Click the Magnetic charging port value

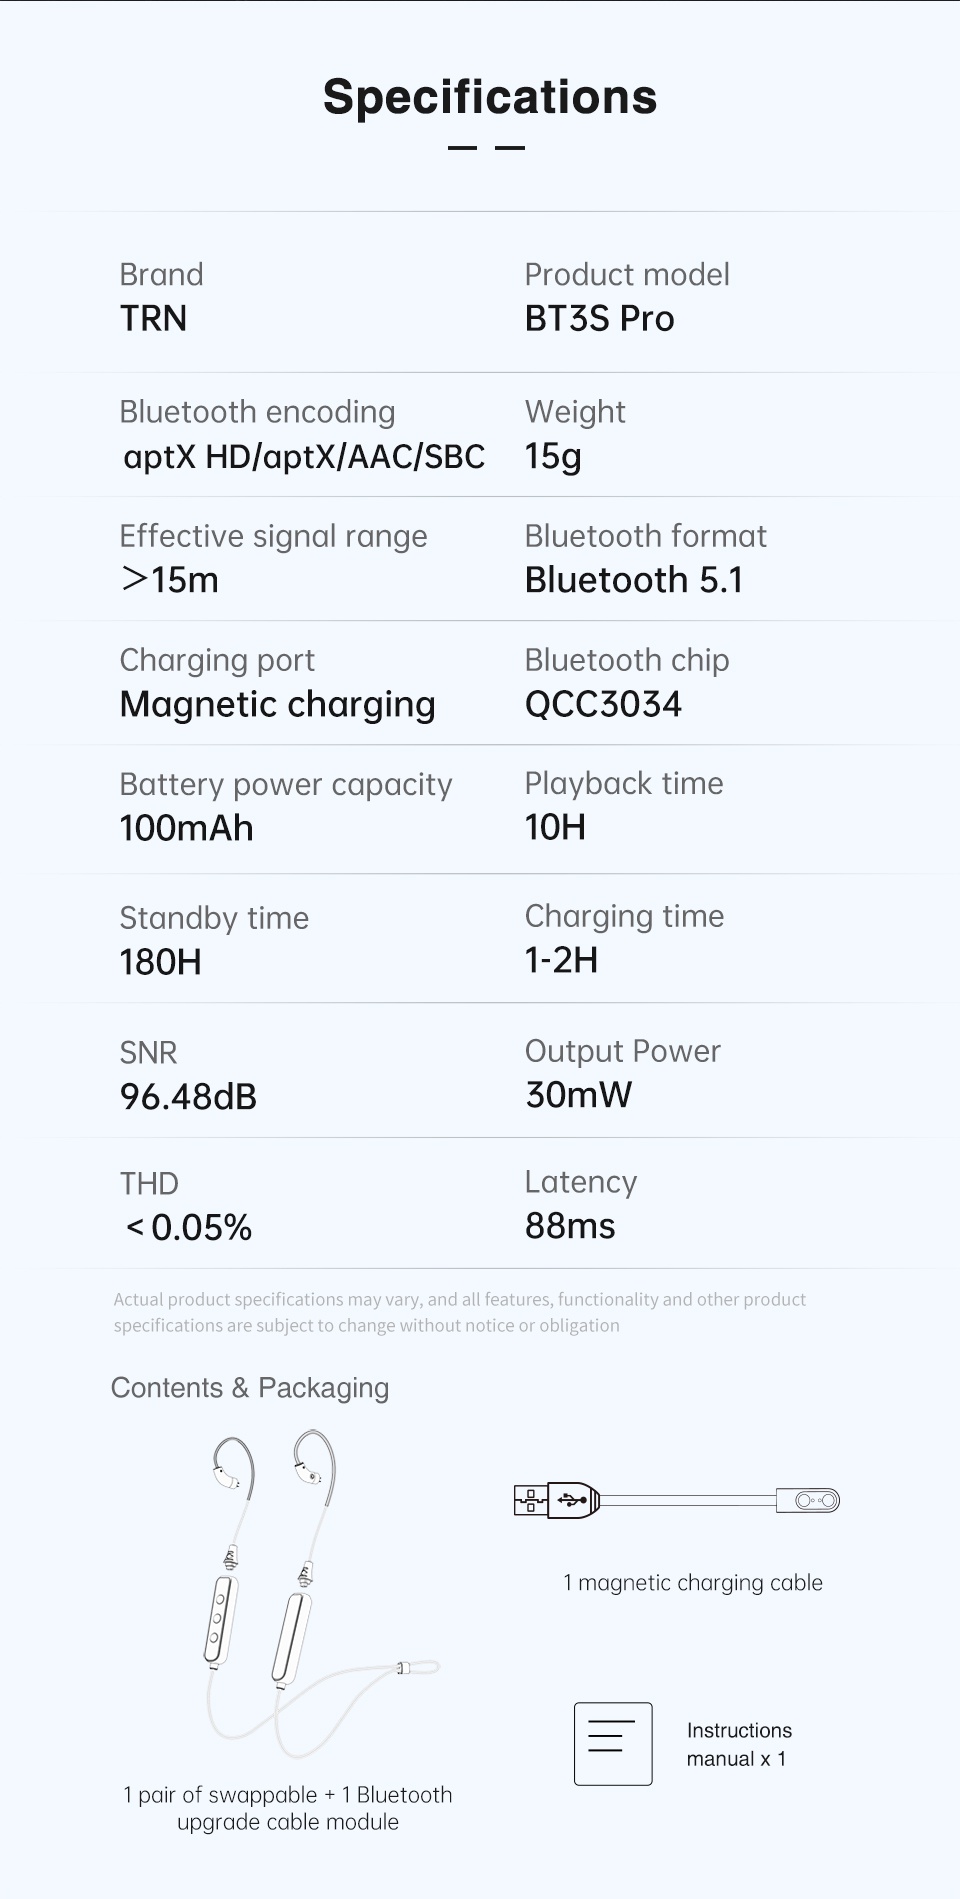pyautogui.click(x=278, y=705)
